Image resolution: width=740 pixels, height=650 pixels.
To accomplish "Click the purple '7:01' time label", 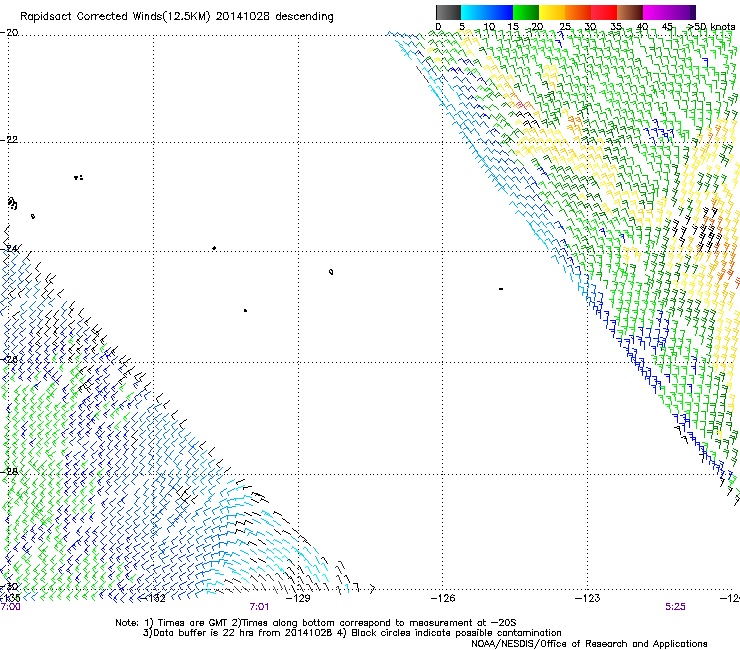I will (x=259, y=607).
